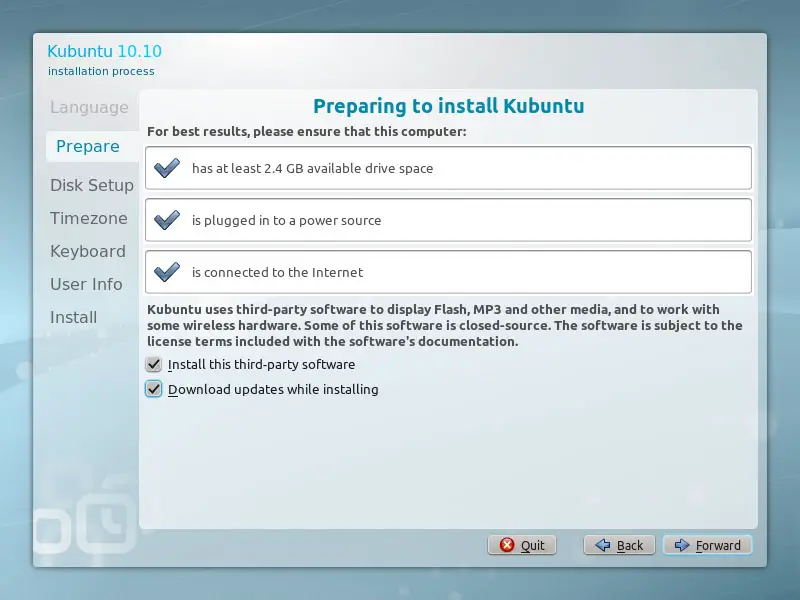Viewport: 800px width, 600px height.
Task: Go Back to previous installer page
Action: tap(619, 545)
